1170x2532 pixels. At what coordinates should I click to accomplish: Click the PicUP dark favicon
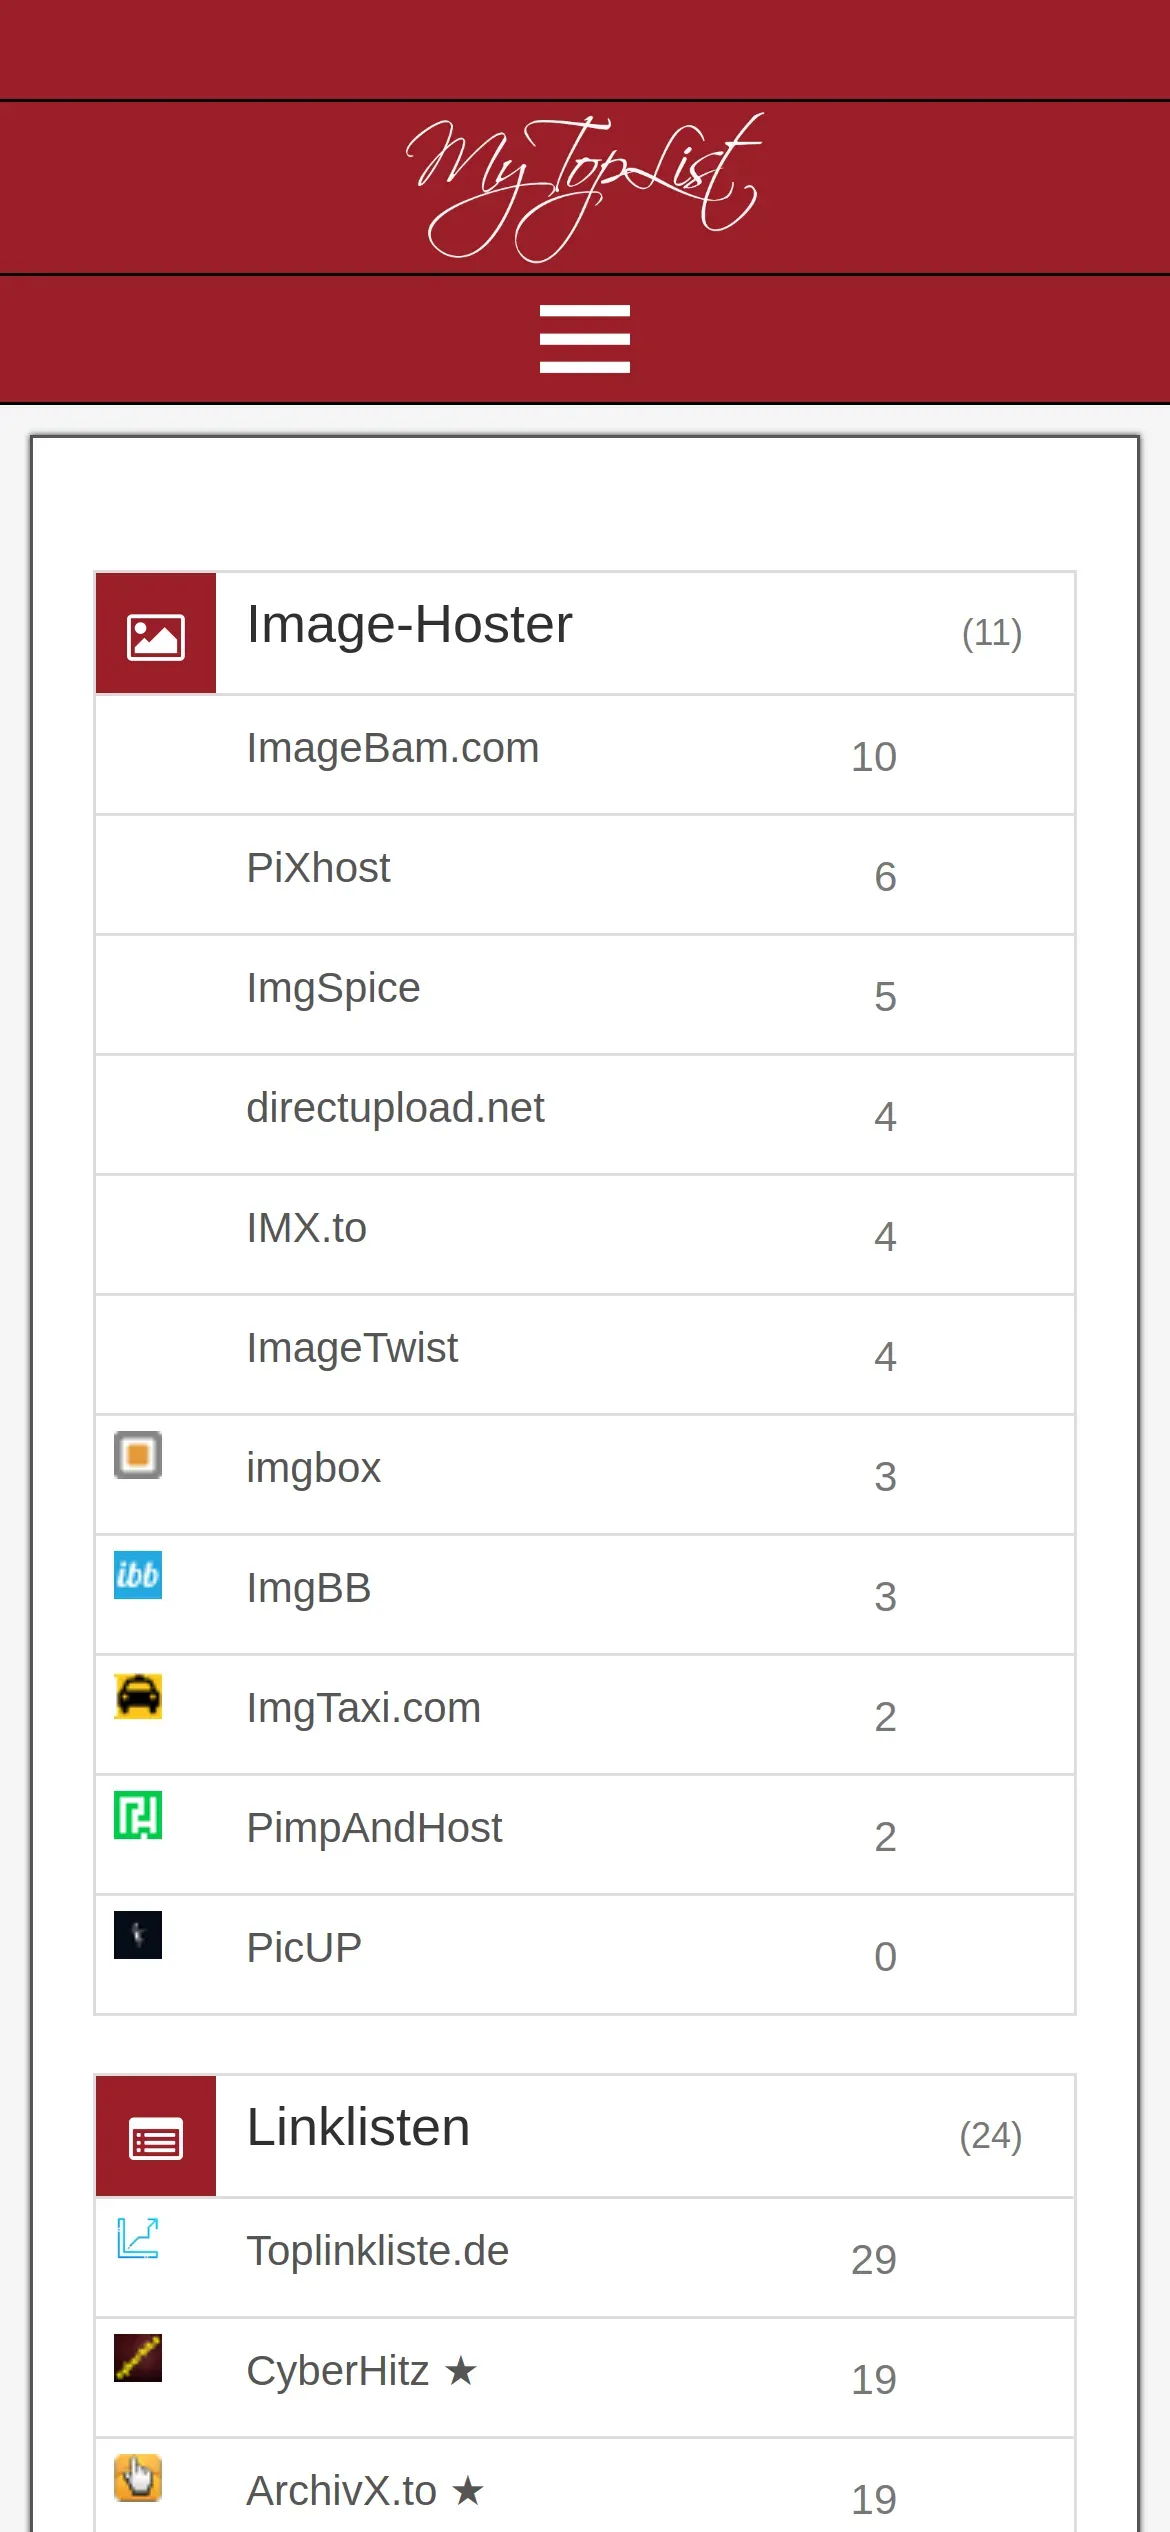(138, 1935)
